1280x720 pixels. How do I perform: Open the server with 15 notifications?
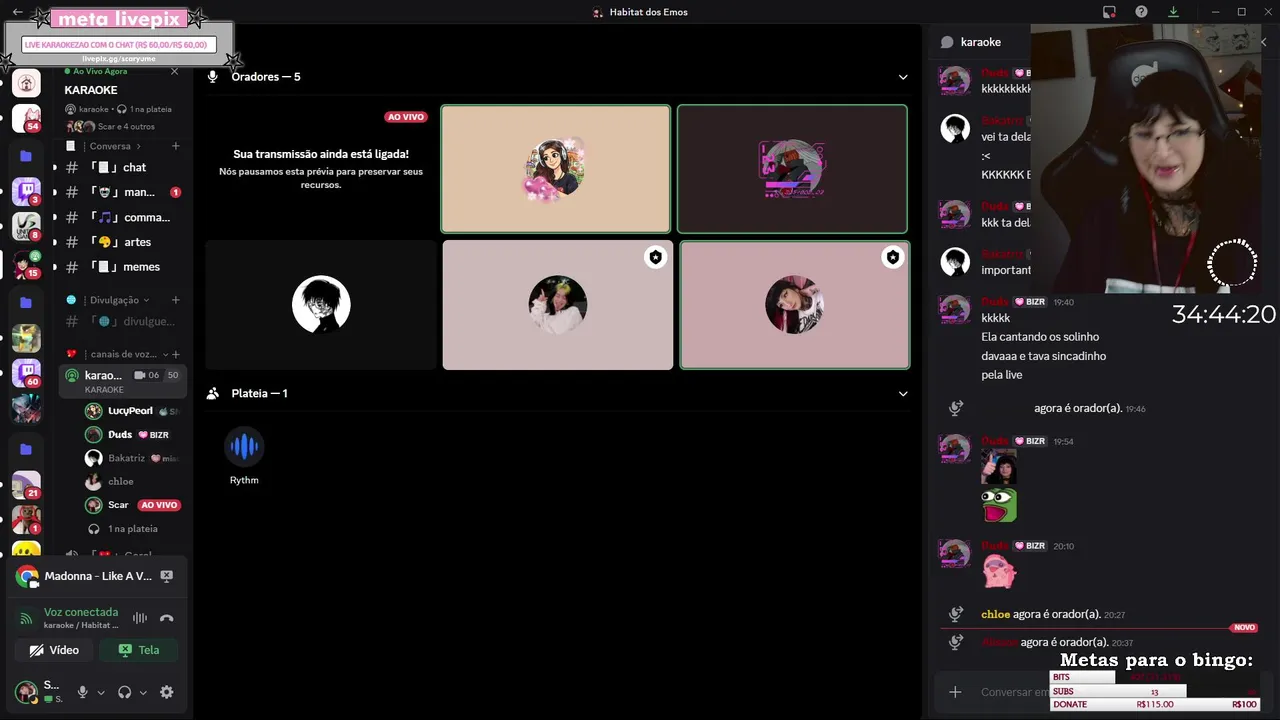[26, 264]
